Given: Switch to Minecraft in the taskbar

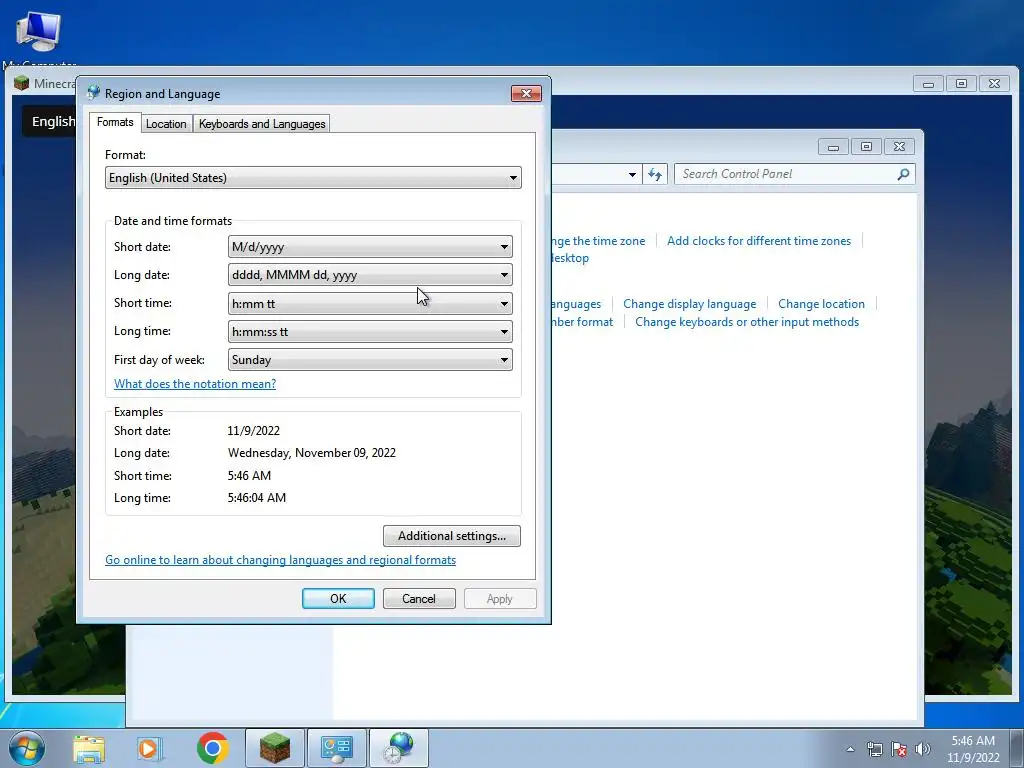Looking at the screenshot, I should coord(275,748).
